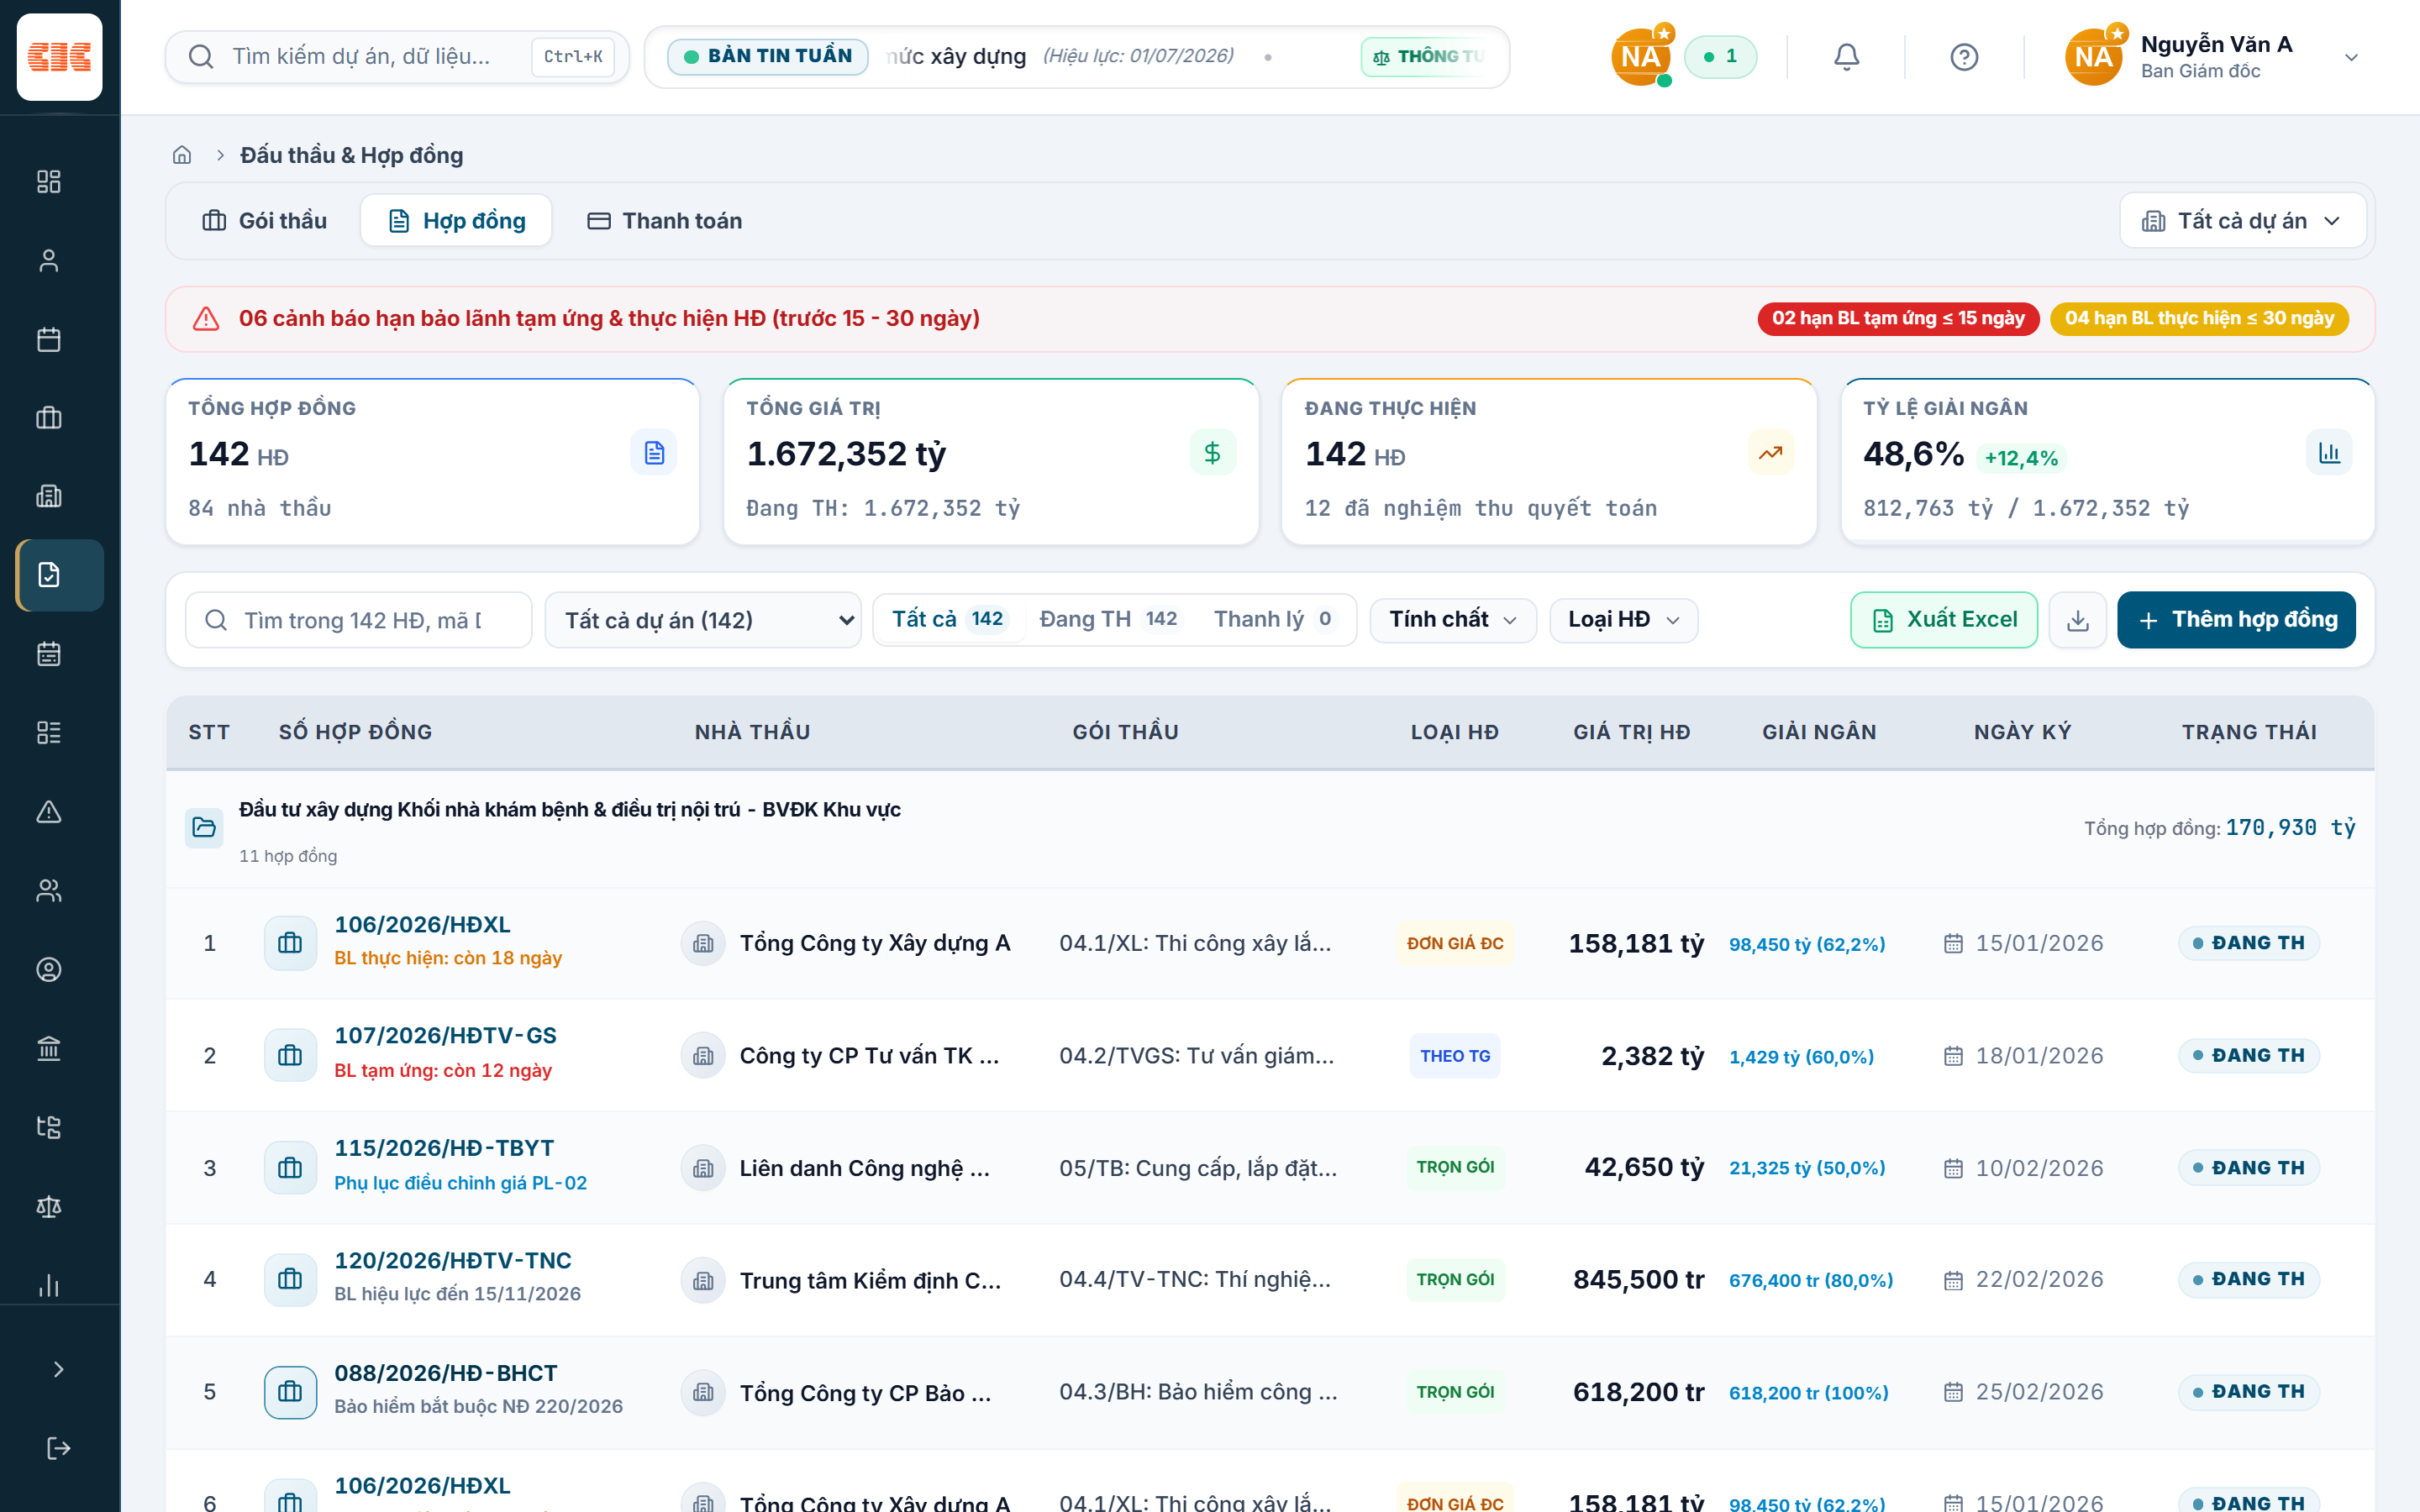Click the group users sidebar icon
Image resolution: width=2420 pixels, height=1512 pixels.
point(49,890)
